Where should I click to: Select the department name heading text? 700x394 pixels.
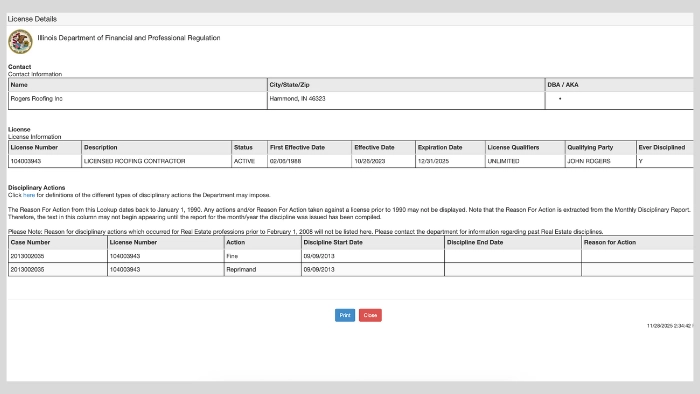pyautogui.click(x=129, y=38)
